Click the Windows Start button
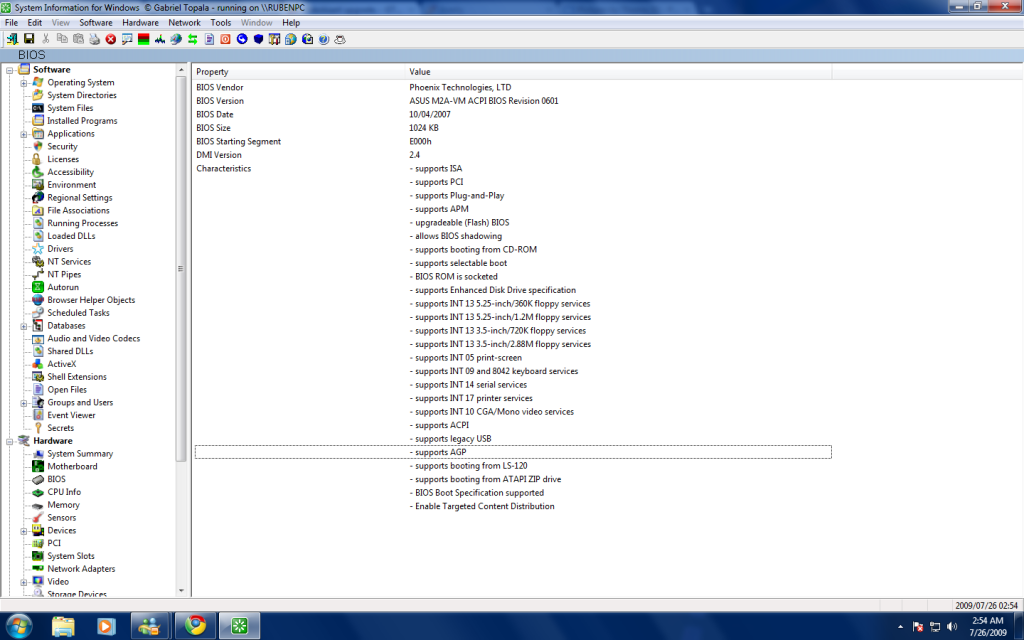Screen dimensions: 1024x640 tap(18, 626)
